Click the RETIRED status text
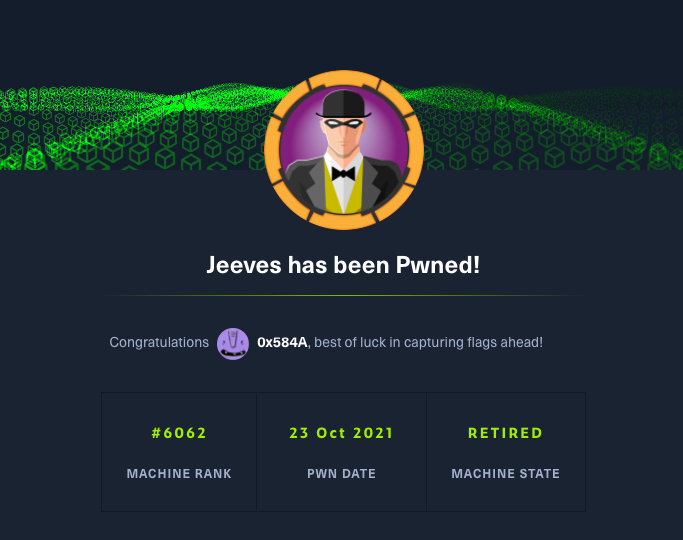The width and height of the screenshot is (683, 540). pyautogui.click(x=505, y=433)
